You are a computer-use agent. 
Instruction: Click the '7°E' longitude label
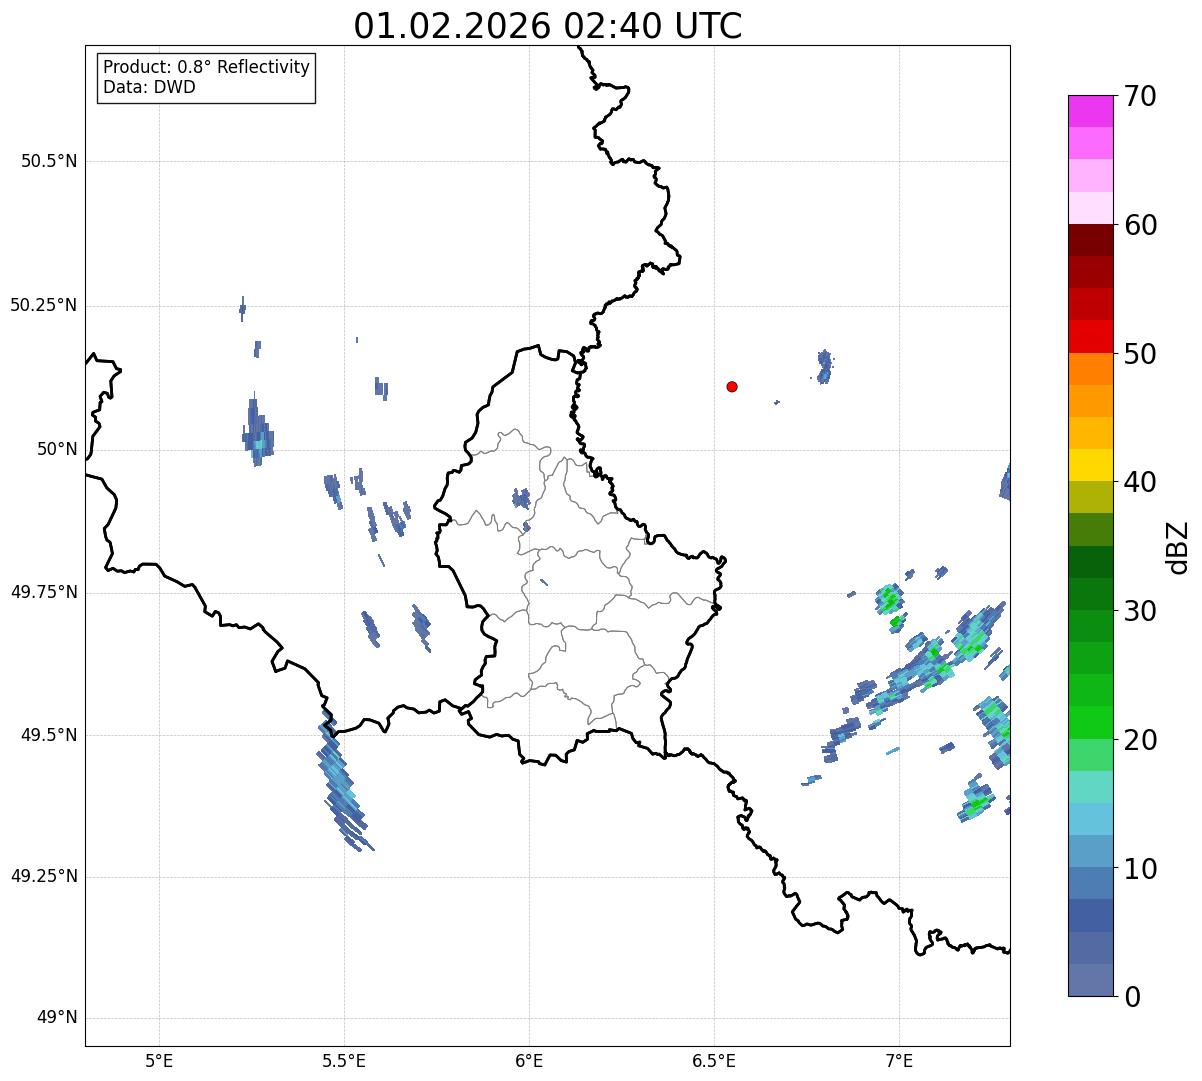click(899, 1061)
